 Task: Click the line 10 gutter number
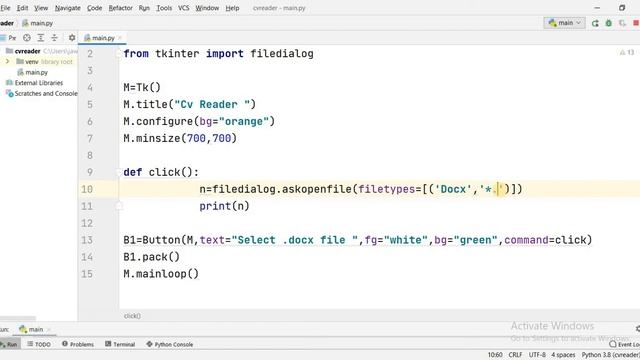pyautogui.click(x=87, y=189)
